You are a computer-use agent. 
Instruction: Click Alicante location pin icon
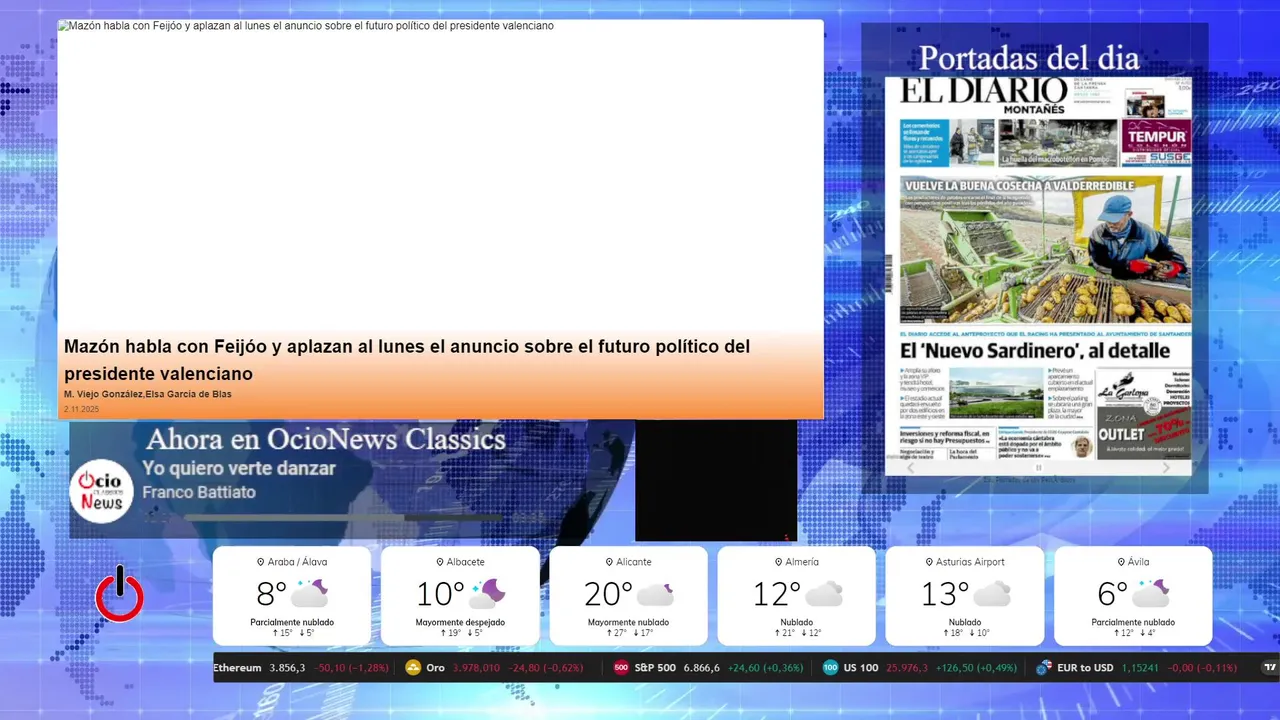click(x=611, y=562)
